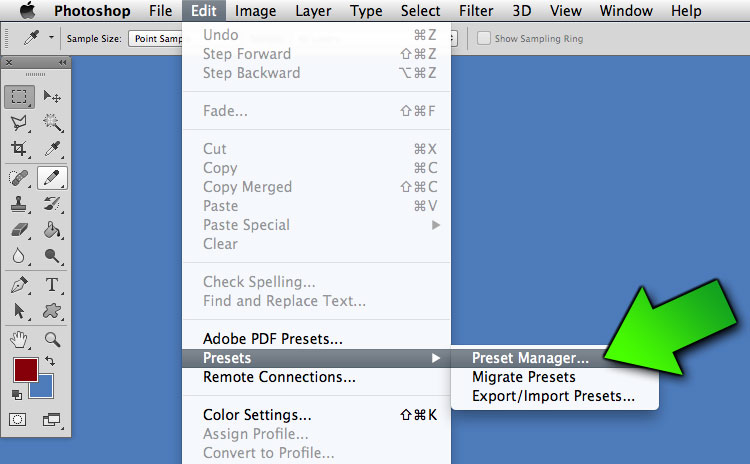Select the Rectangular Marquee tool
This screenshot has width=750, height=464.
click(x=19, y=97)
